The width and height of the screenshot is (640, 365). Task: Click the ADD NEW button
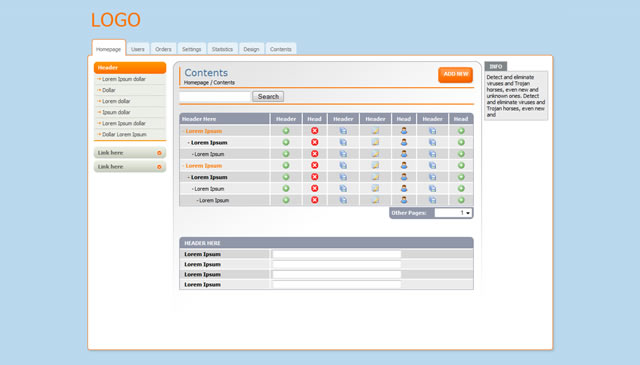point(456,74)
